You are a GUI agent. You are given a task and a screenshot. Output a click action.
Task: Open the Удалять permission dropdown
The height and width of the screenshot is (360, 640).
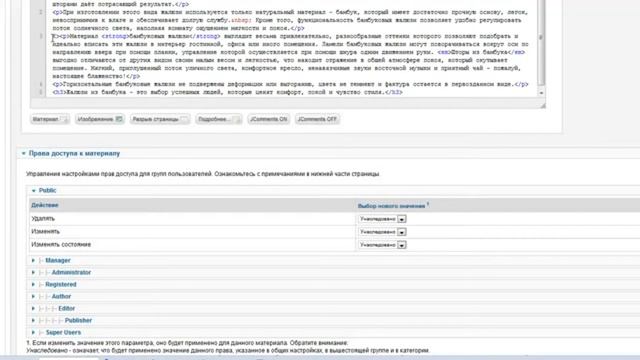(382, 219)
